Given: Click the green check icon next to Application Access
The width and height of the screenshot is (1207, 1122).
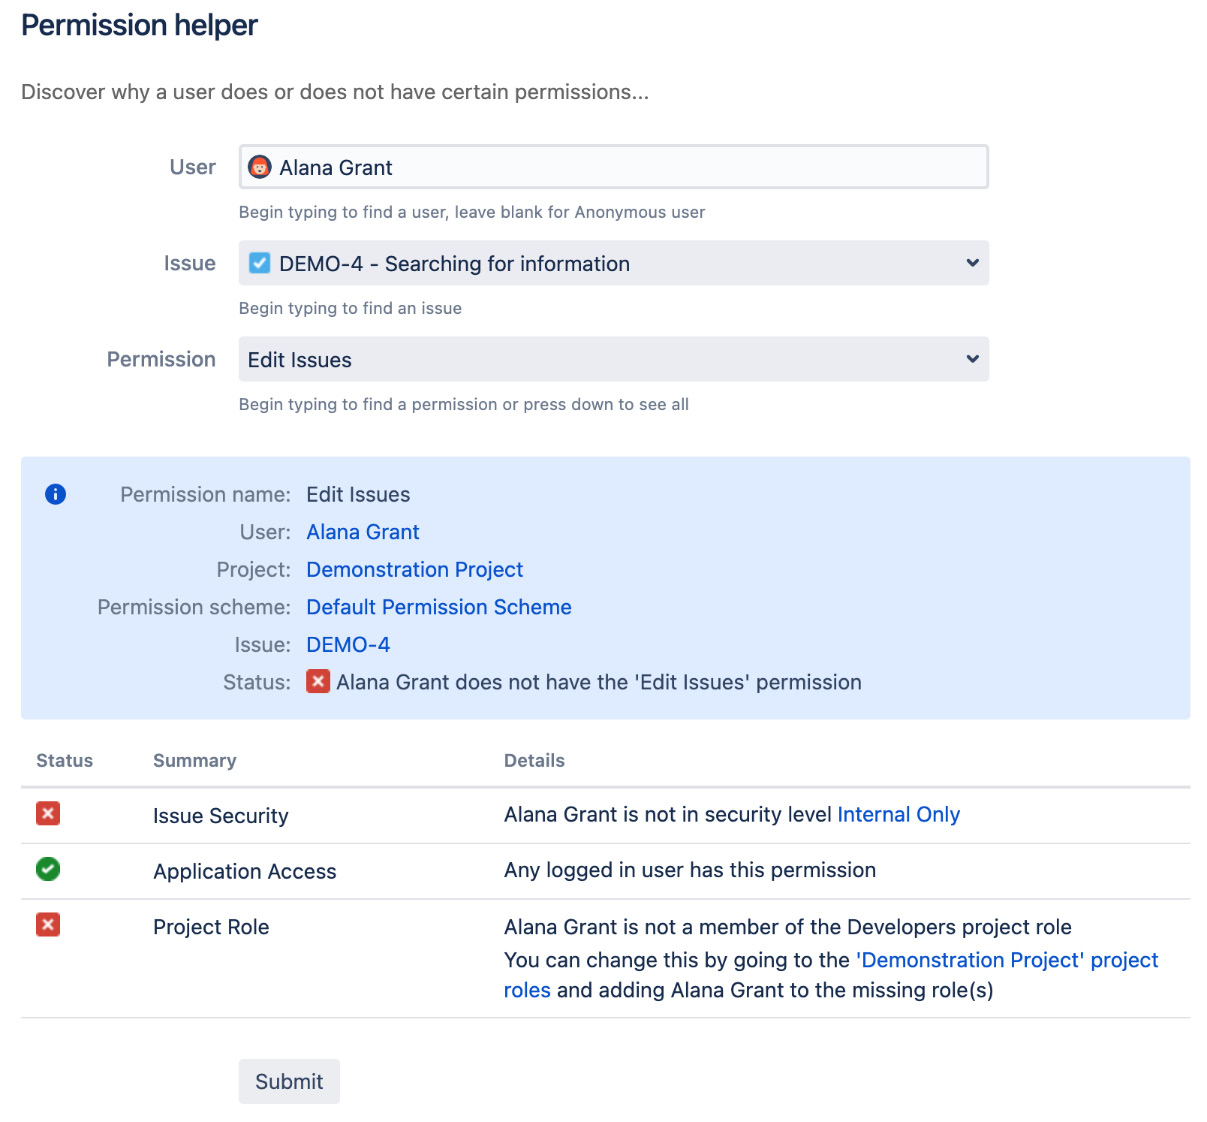Looking at the screenshot, I should (x=47, y=870).
